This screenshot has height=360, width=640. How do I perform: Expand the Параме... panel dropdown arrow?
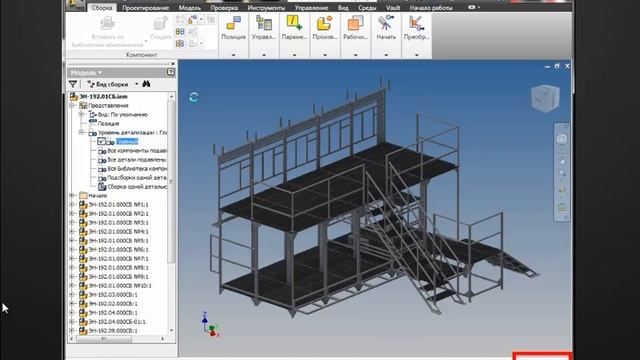pyautogui.click(x=294, y=55)
